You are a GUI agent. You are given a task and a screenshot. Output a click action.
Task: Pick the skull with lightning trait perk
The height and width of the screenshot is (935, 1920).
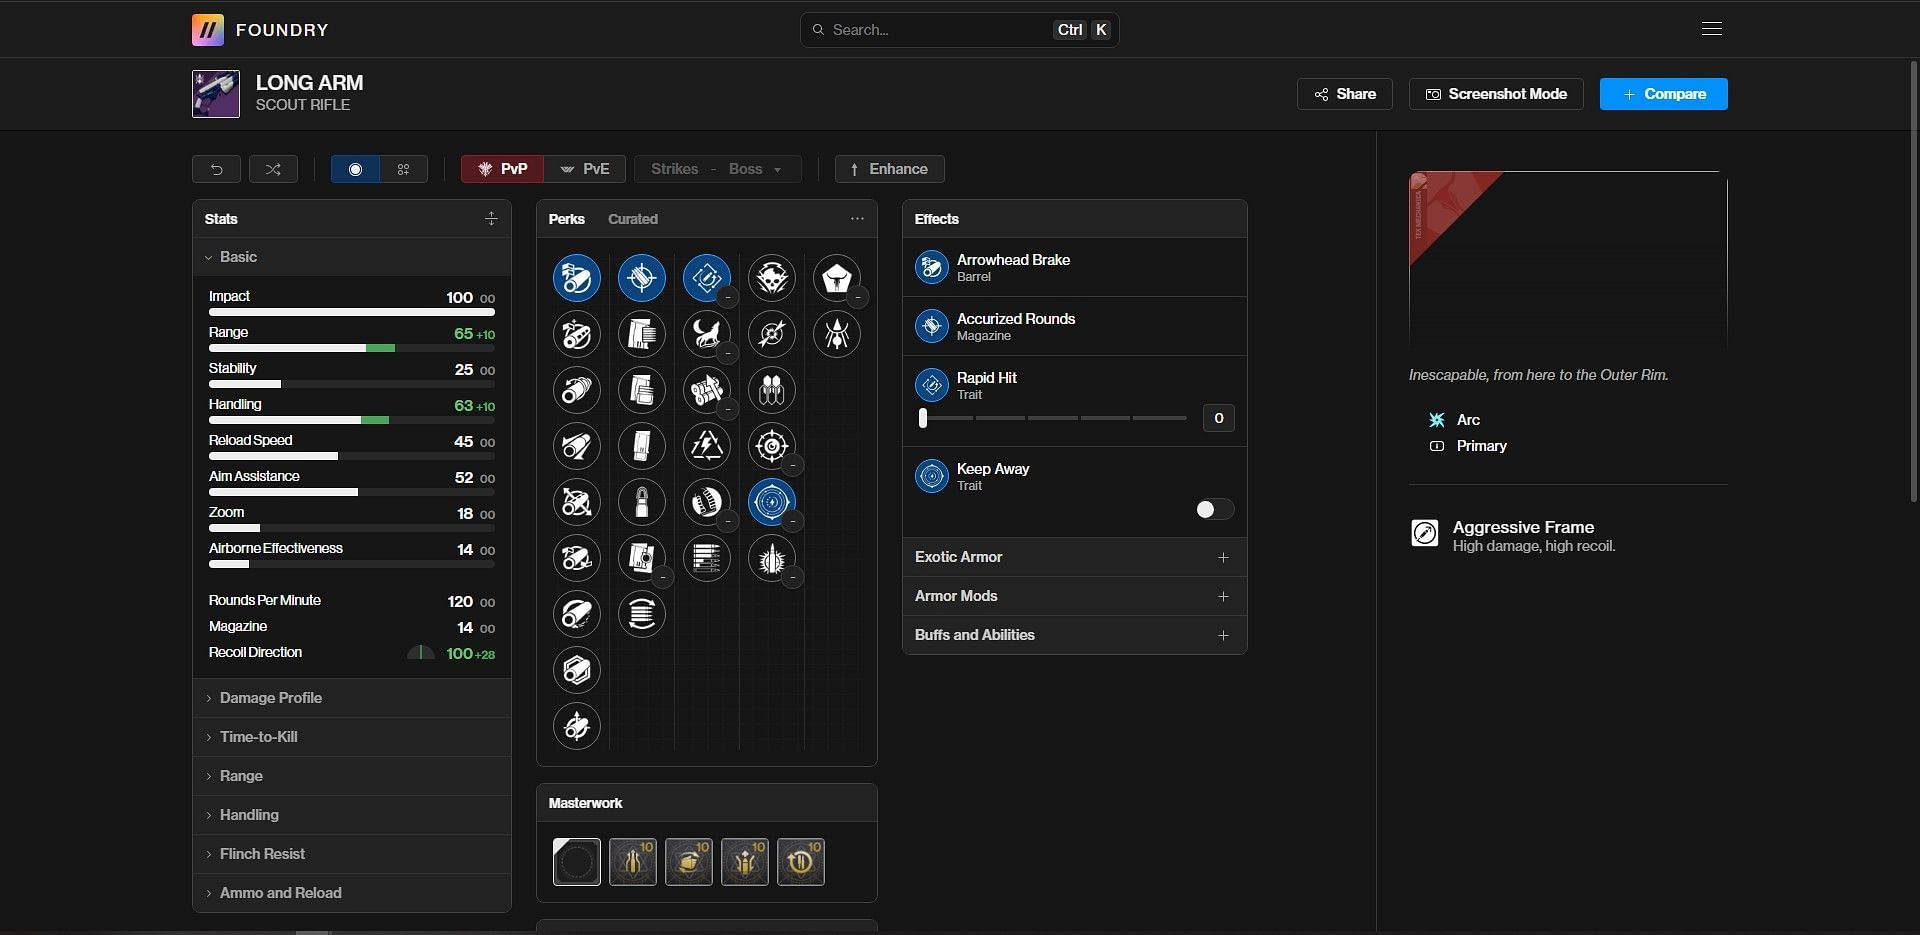[x=772, y=278]
